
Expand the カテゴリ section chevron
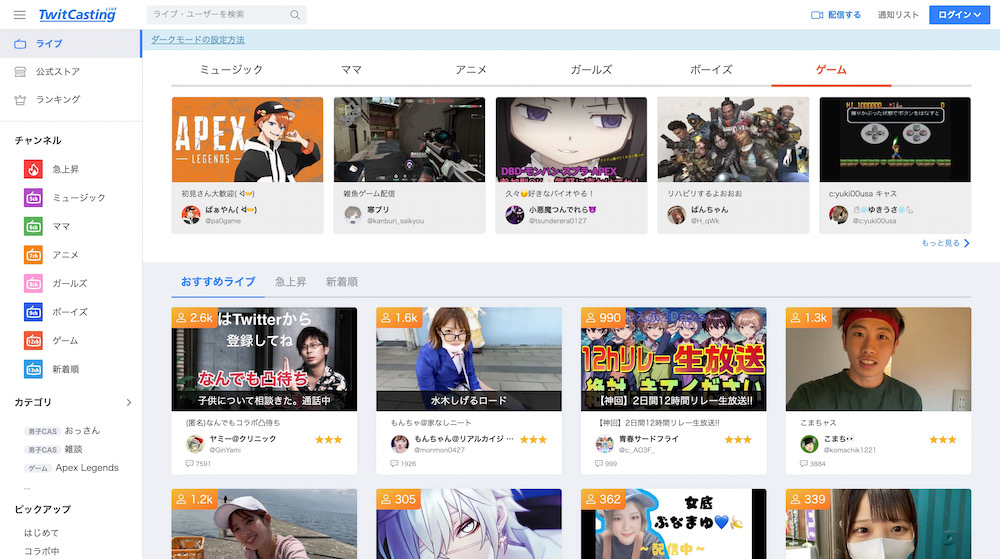pos(128,403)
